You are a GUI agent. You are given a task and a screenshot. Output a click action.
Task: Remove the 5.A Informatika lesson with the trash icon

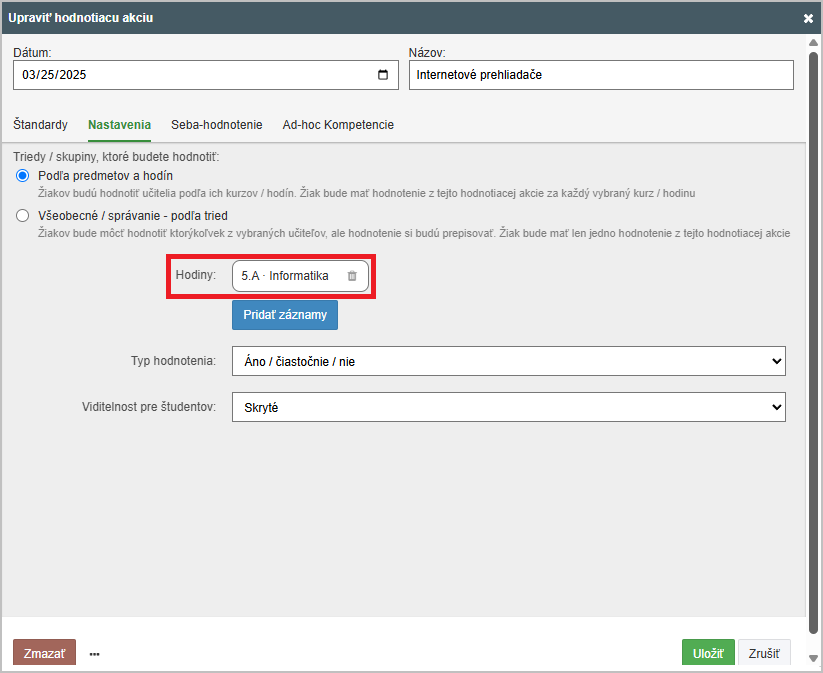click(x=352, y=276)
